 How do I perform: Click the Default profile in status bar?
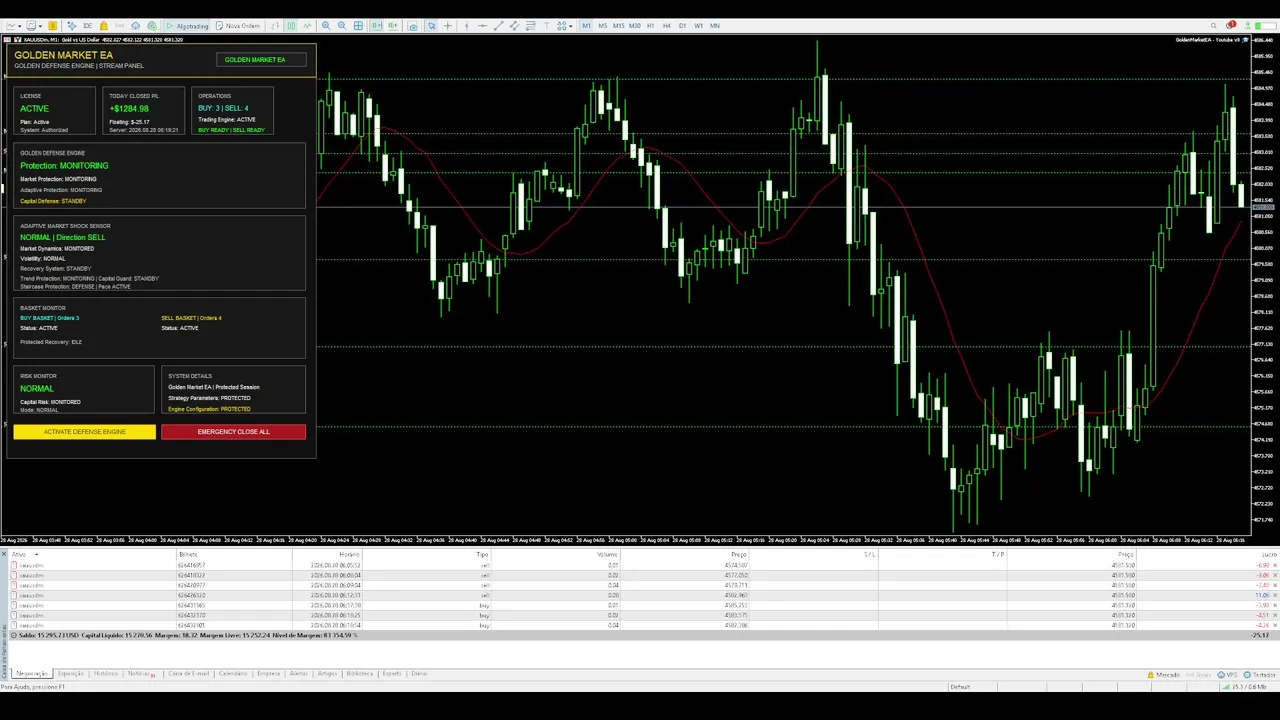tap(960, 687)
